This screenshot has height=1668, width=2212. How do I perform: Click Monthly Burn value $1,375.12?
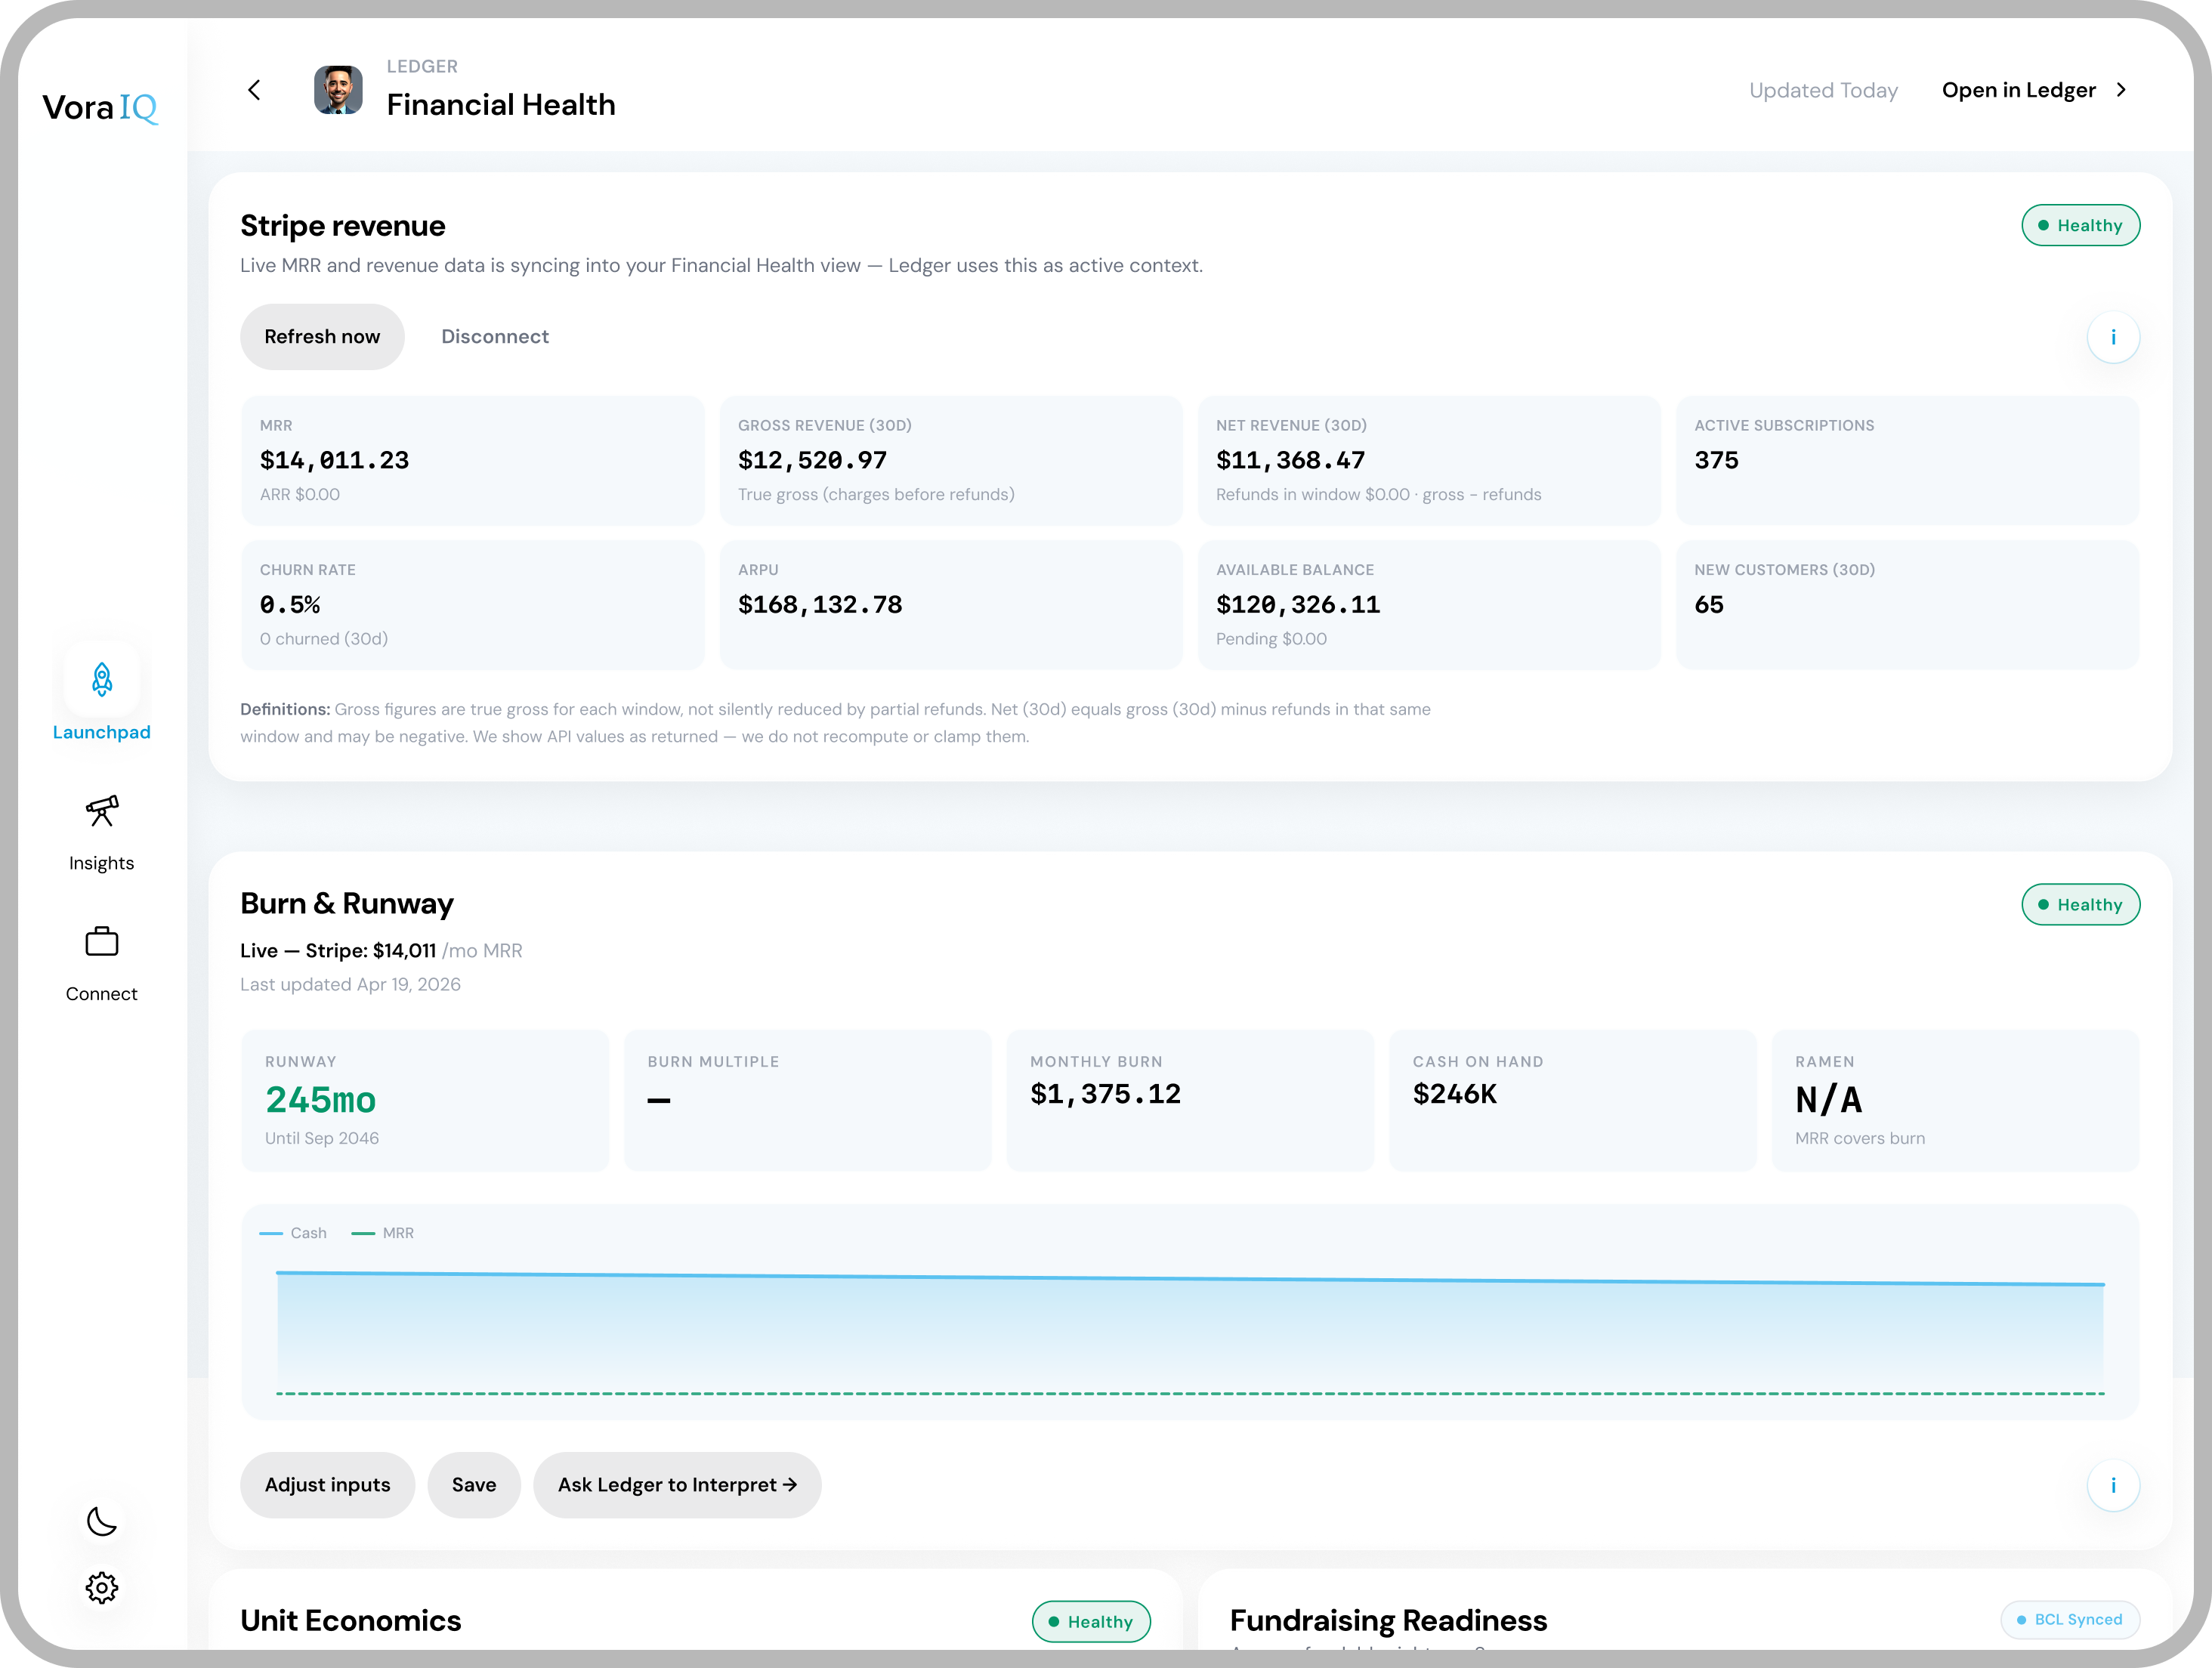pos(1105,1094)
